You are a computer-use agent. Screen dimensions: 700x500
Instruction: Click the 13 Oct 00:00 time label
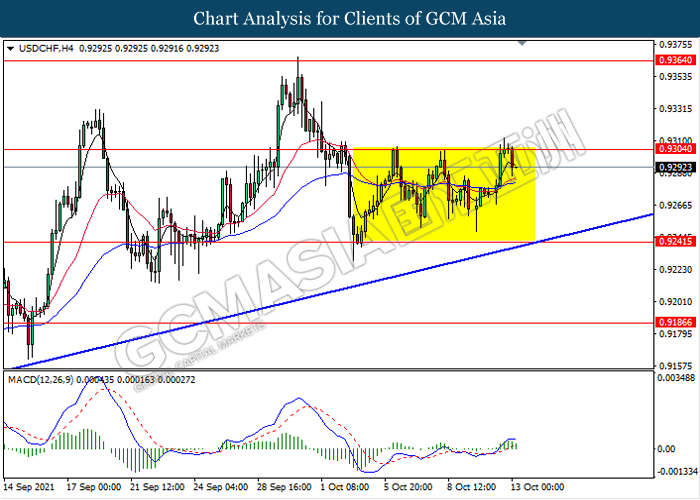pos(537,487)
